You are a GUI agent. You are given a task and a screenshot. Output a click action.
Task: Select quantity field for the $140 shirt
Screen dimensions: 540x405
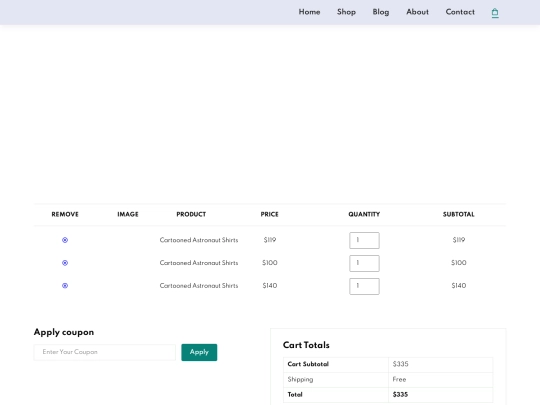[x=364, y=286]
